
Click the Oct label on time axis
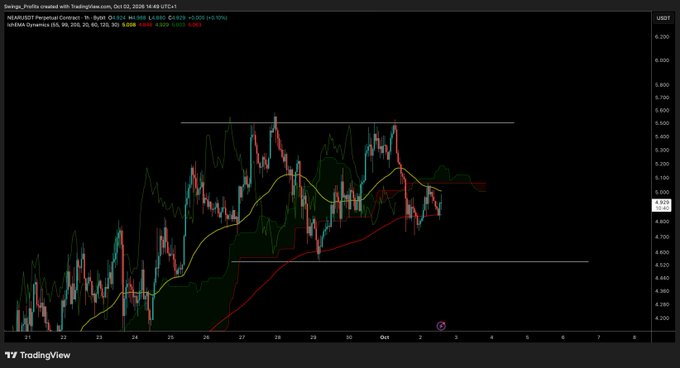coord(384,337)
